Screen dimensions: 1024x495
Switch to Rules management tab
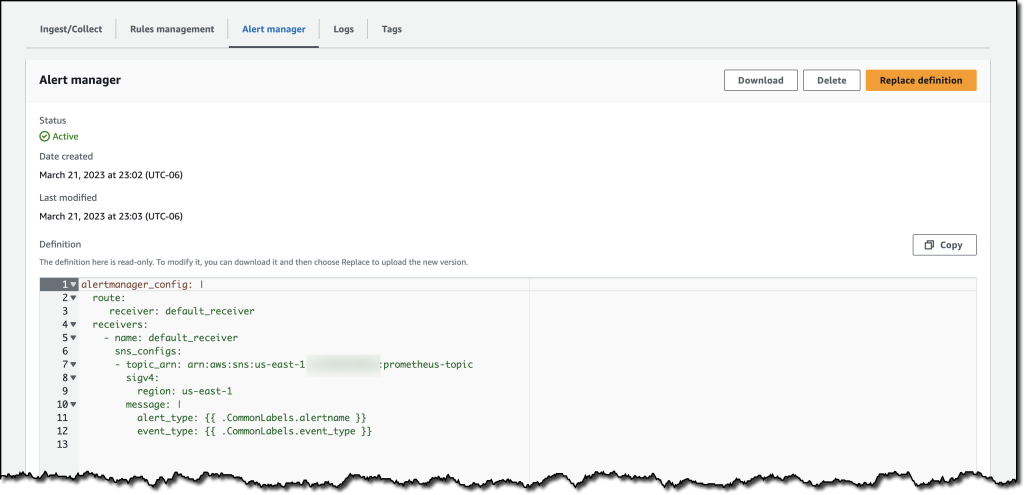pos(172,29)
